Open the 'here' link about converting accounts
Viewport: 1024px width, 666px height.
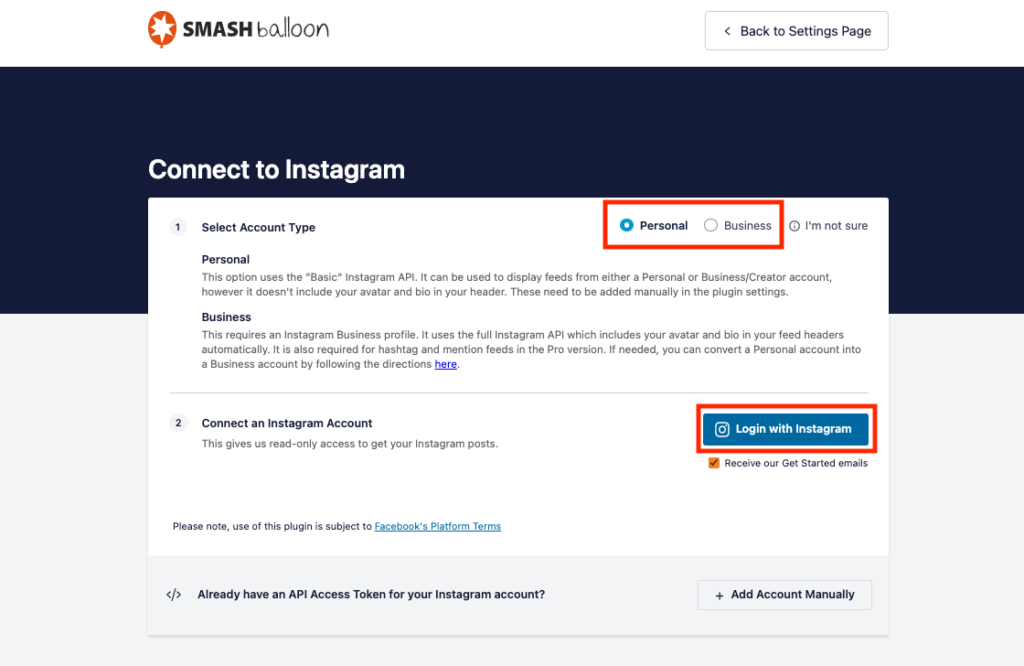pos(445,363)
